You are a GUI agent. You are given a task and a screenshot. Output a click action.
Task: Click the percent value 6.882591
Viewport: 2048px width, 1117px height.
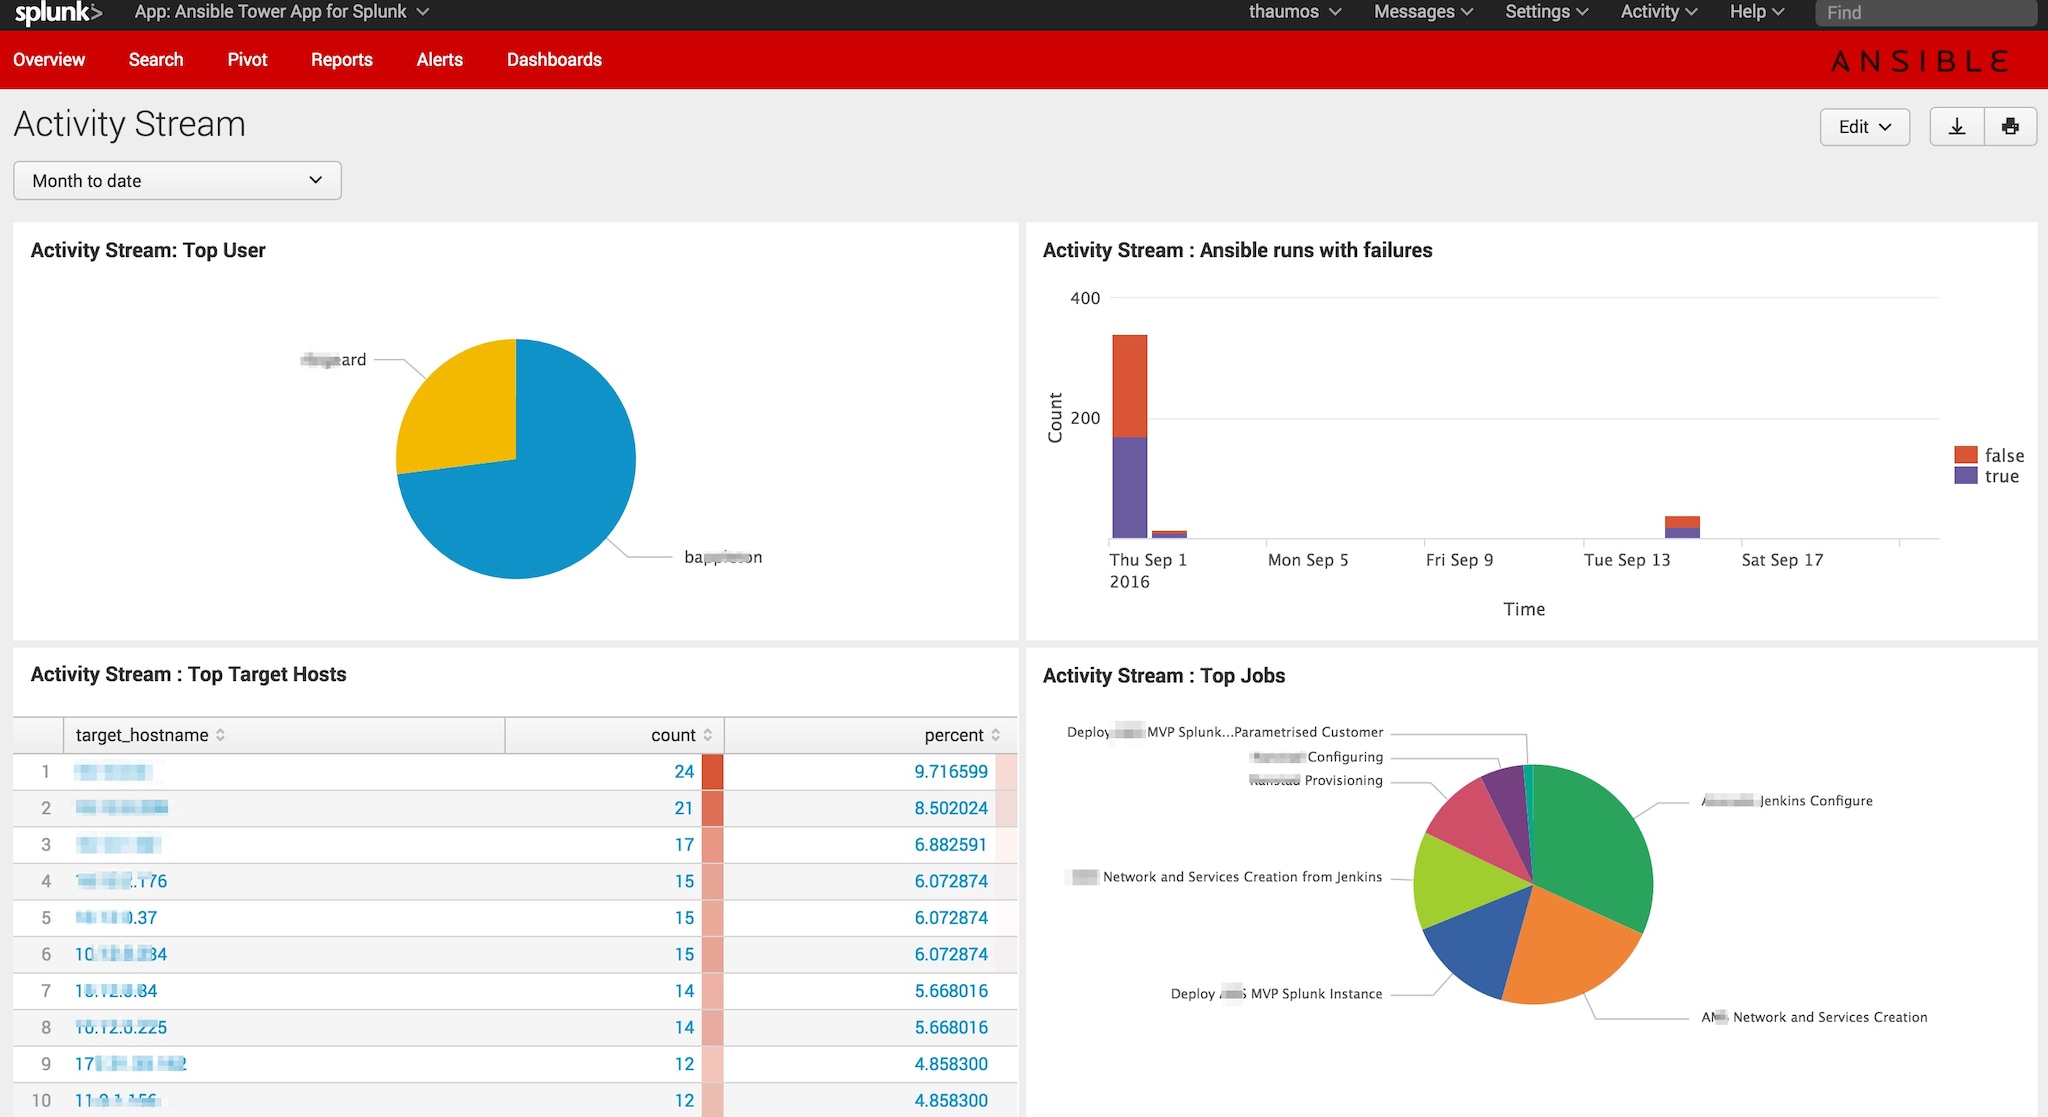[951, 845]
